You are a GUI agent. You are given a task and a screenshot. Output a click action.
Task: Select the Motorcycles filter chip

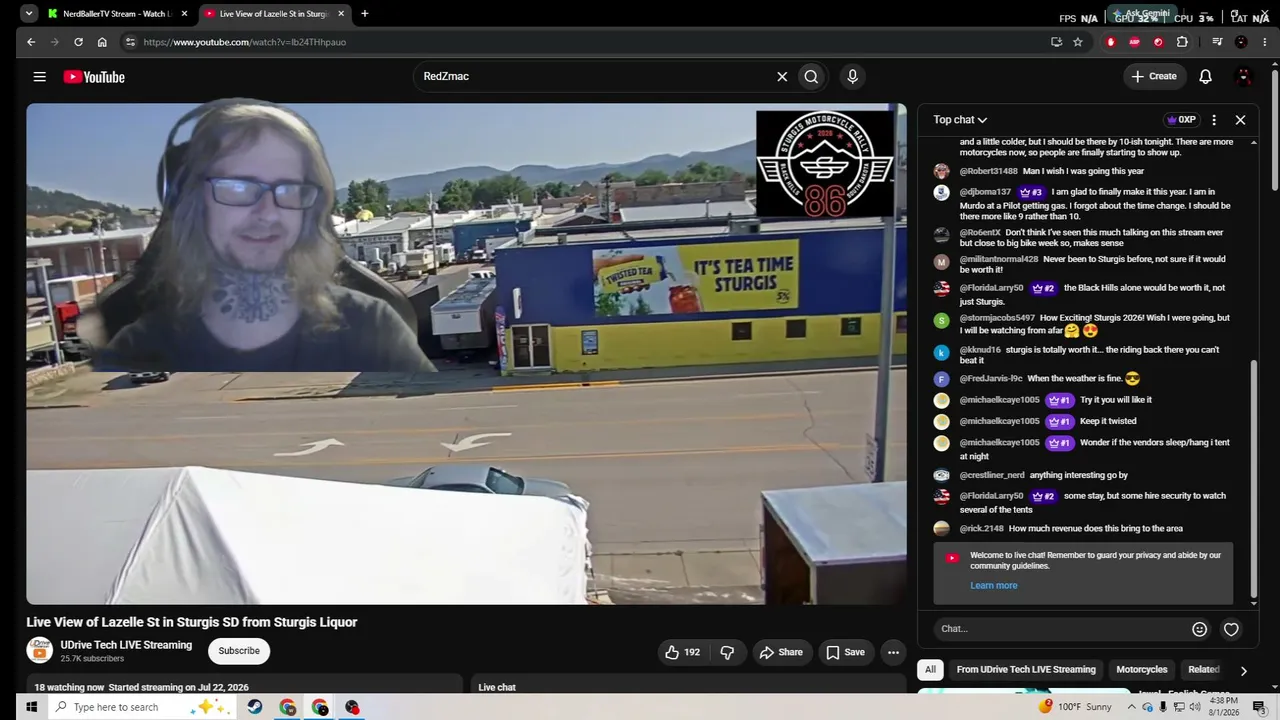1142,670
